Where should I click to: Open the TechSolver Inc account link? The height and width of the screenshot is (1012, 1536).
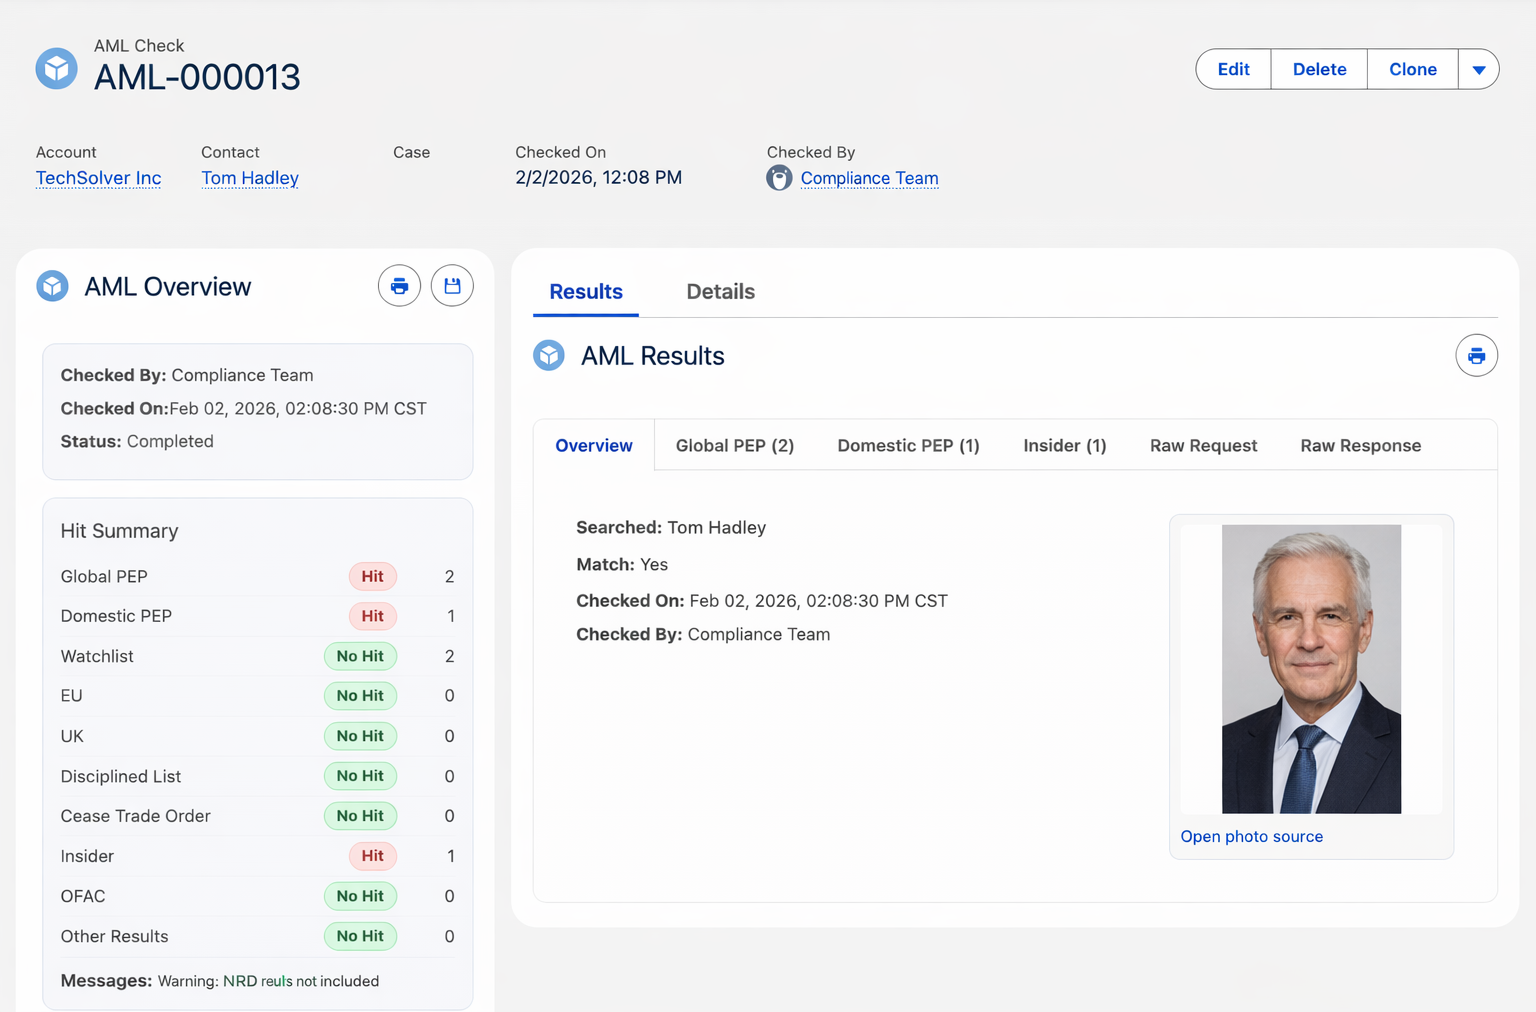click(x=98, y=177)
